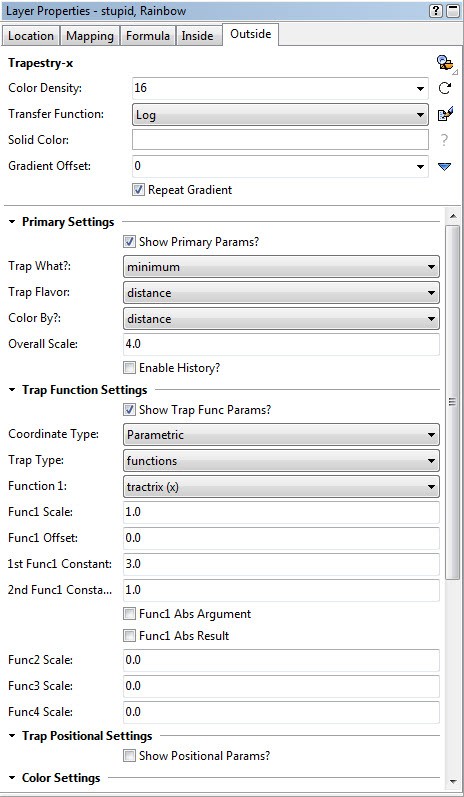This screenshot has width=464, height=797.
Task: Click the blue down-triangle preset icon
Action: click(x=445, y=166)
